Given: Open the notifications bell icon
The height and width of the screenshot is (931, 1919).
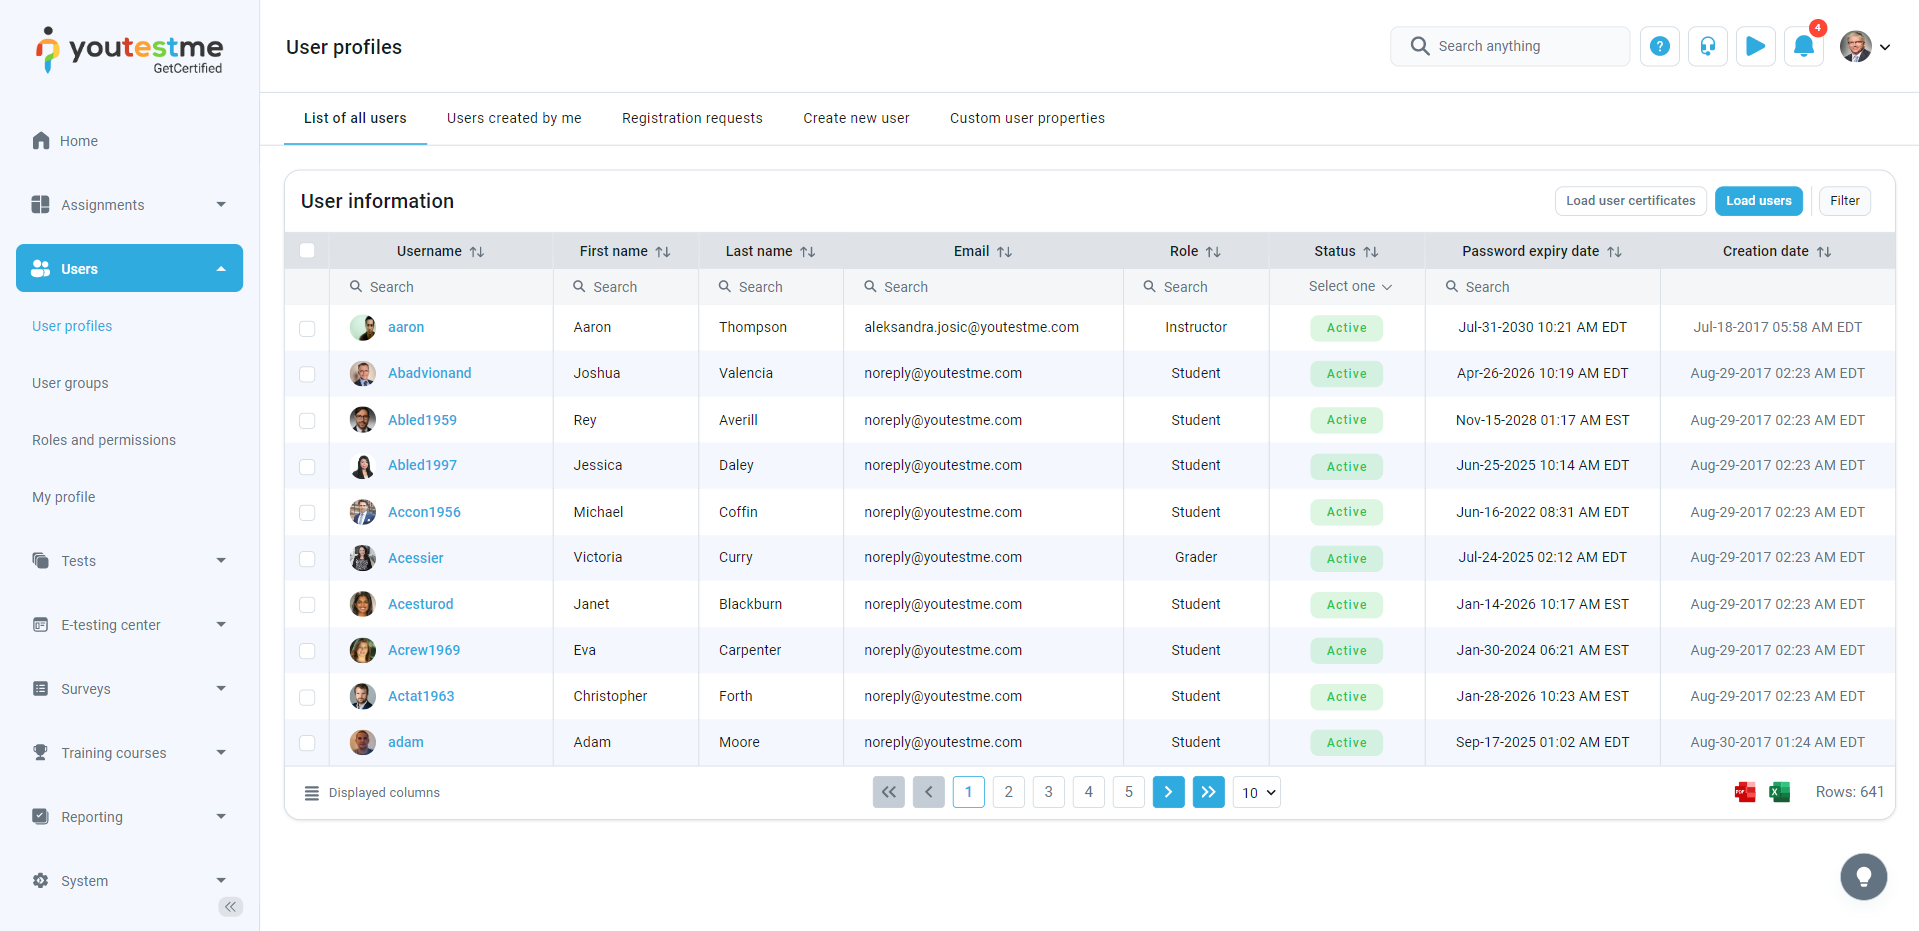Looking at the screenshot, I should pyautogui.click(x=1803, y=47).
